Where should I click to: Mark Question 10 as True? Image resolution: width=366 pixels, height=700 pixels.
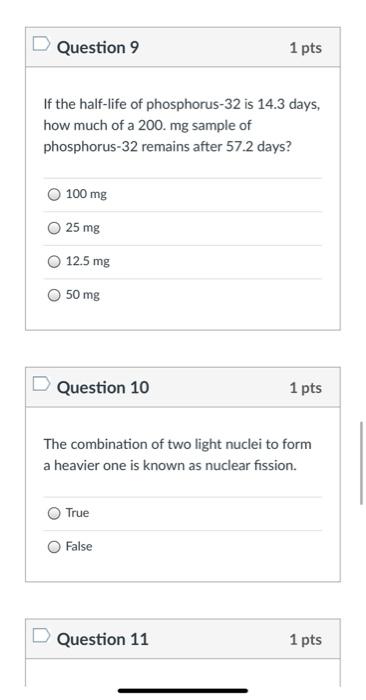pos(54,513)
